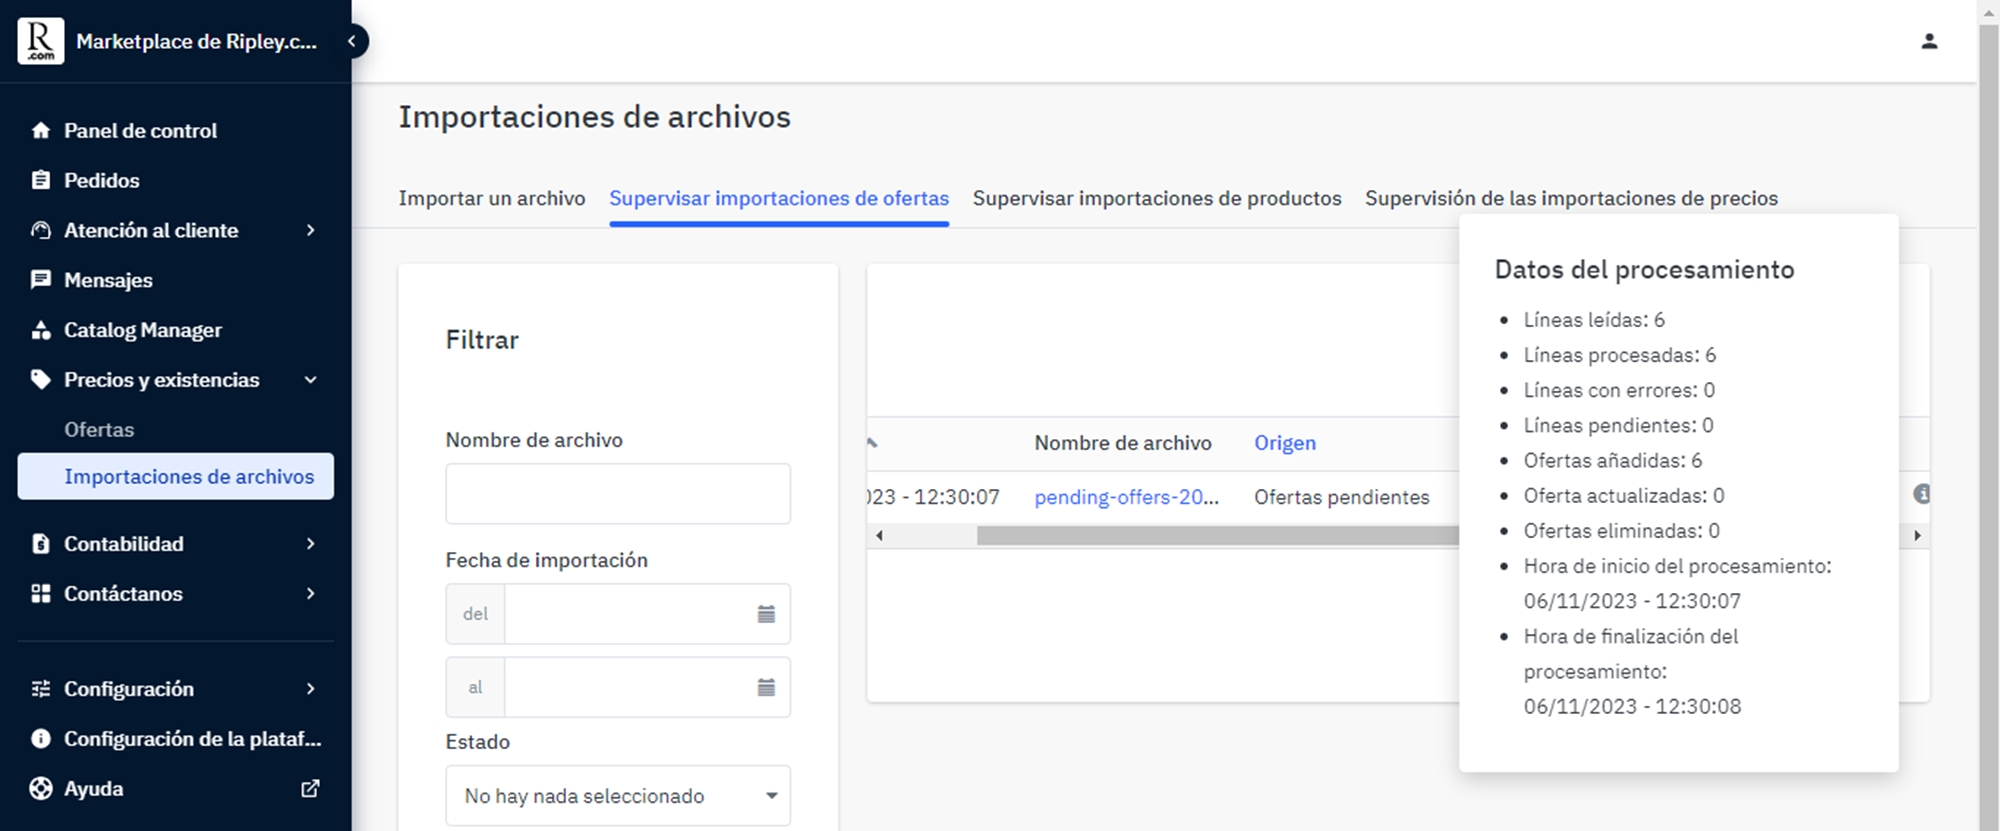
Task: Expand the Configuración submenu chevron
Action: [311, 688]
